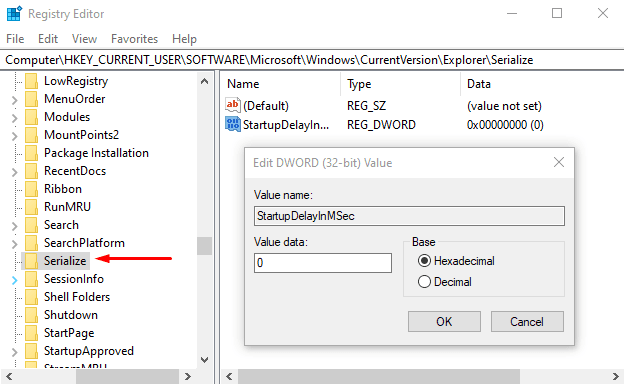Open the Favorites menu

coord(135,39)
